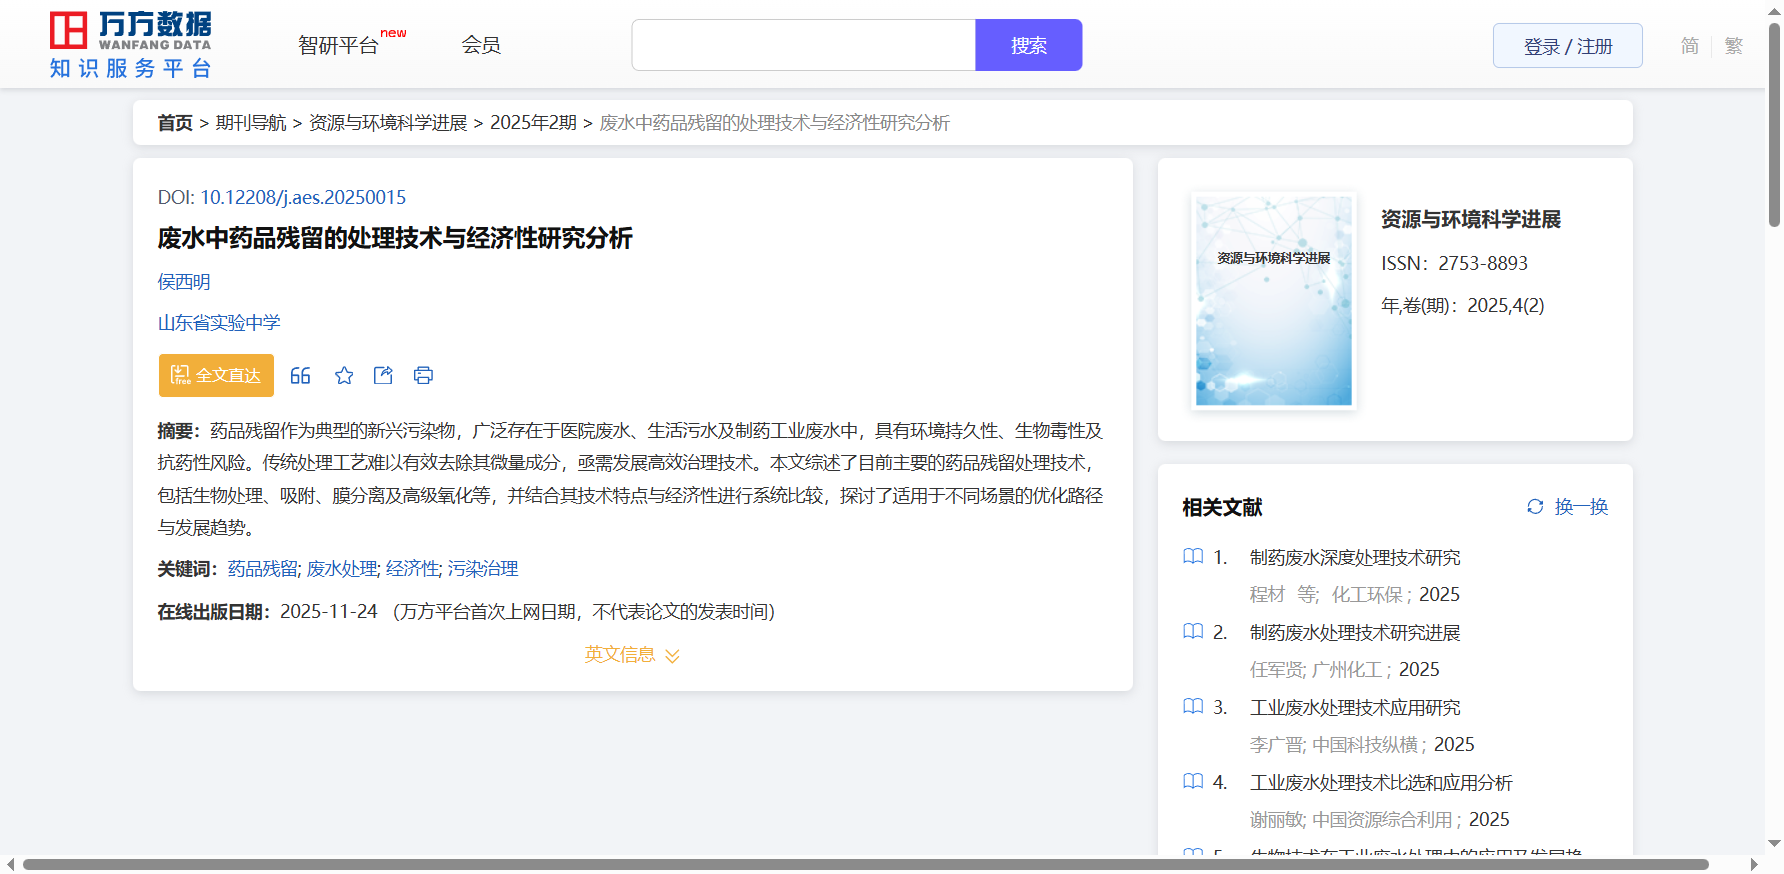This screenshot has width=1784, height=874.
Task: Open the 智研平台 menu item
Action: pyautogui.click(x=339, y=46)
